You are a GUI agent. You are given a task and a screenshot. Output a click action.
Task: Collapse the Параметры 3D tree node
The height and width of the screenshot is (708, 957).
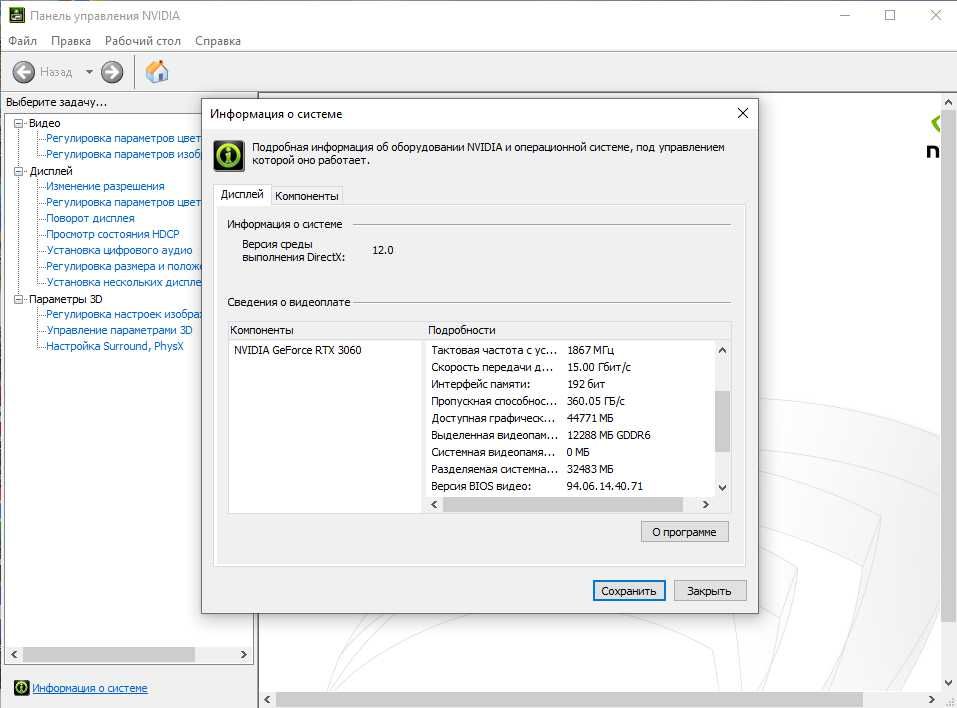click(18, 299)
